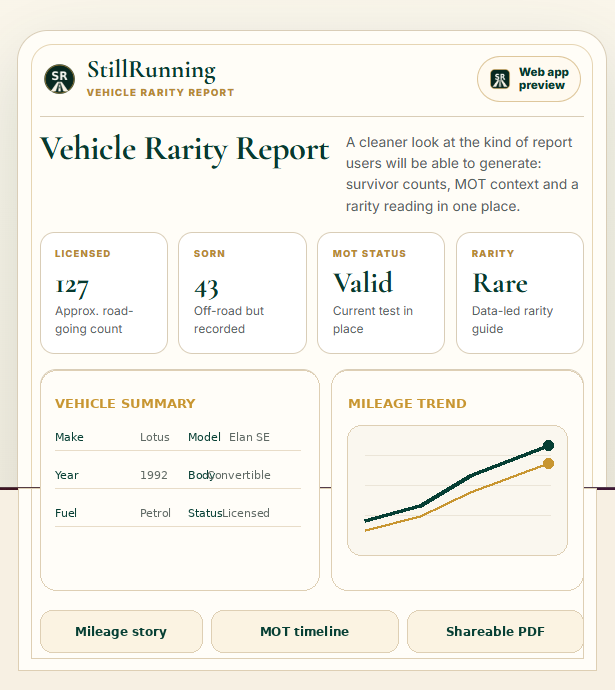Click the 'Approx. road-going count' caption
The width and height of the screenshot is (615, 690).
(x=94, y=320)
